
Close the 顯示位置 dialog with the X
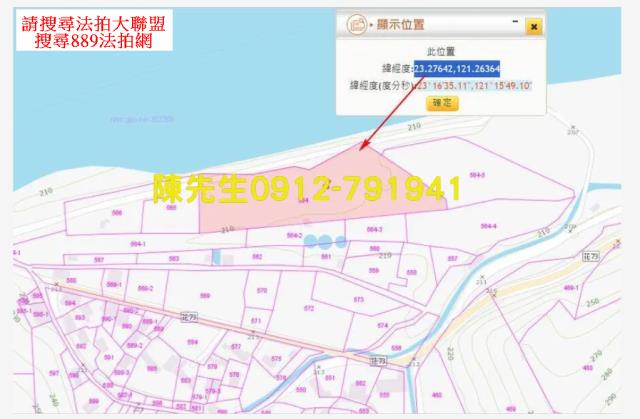pyautogui.click(x=534, y=26)
